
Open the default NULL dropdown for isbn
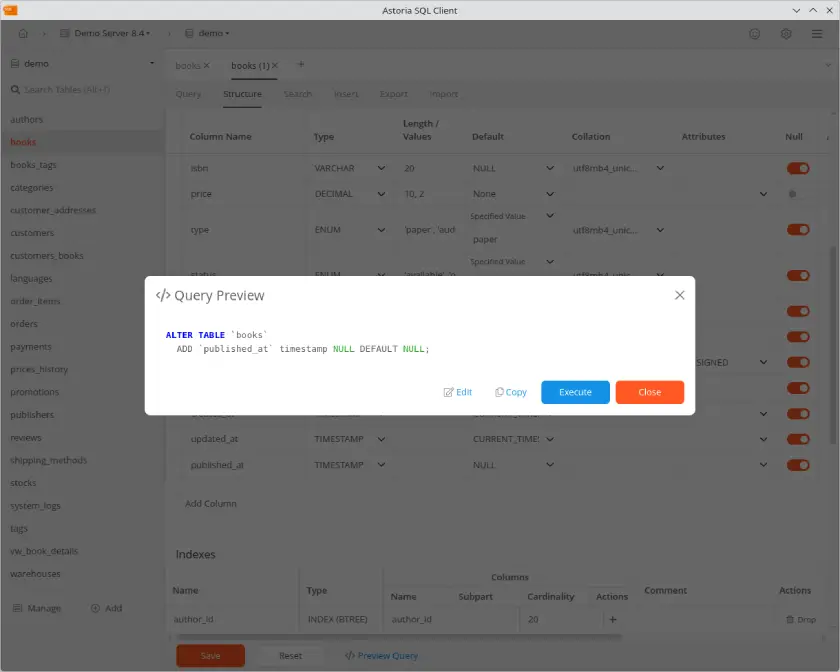click(x=513, y=168)
